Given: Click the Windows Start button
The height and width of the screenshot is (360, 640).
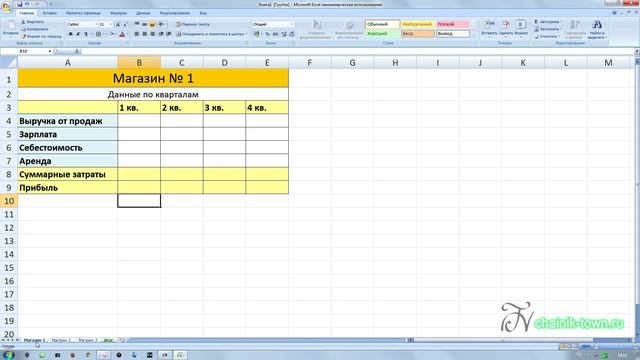Looking at the screenshot, I should pos(8,355).
